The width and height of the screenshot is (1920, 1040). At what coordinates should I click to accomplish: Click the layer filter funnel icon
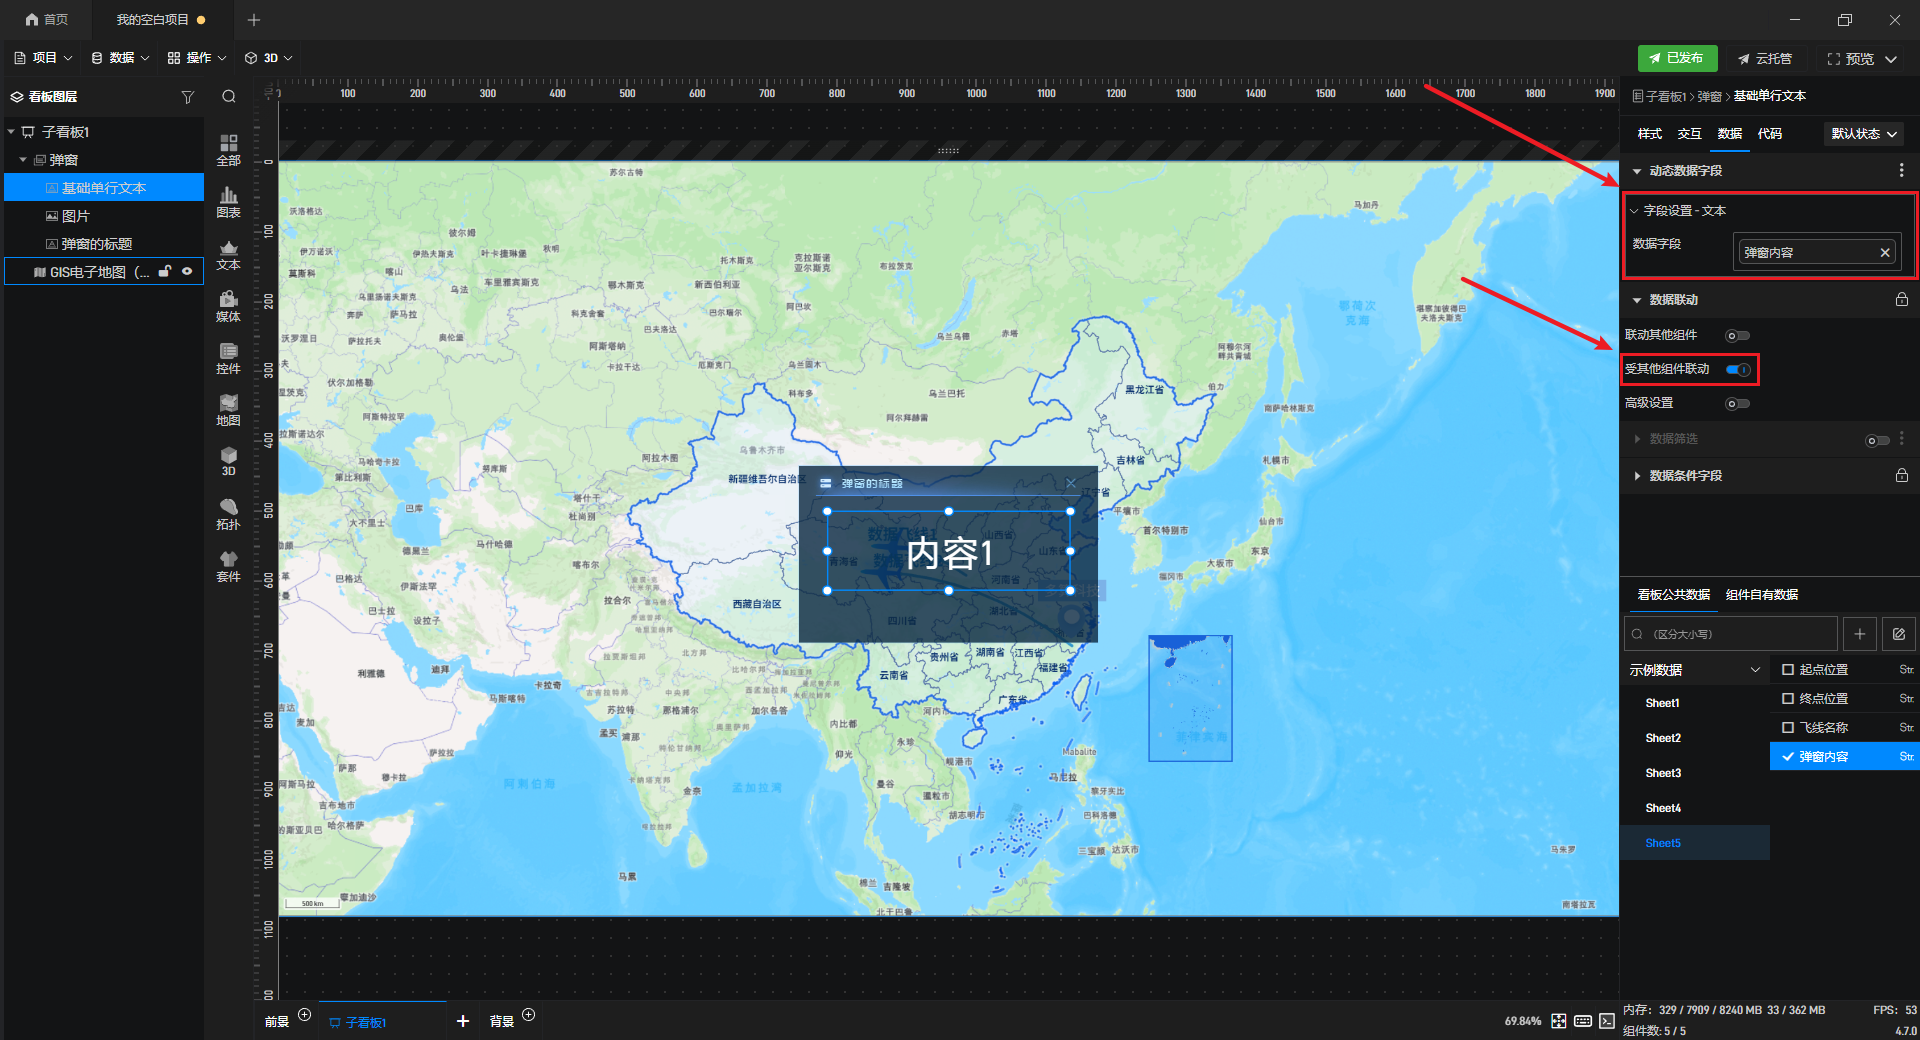187,97
